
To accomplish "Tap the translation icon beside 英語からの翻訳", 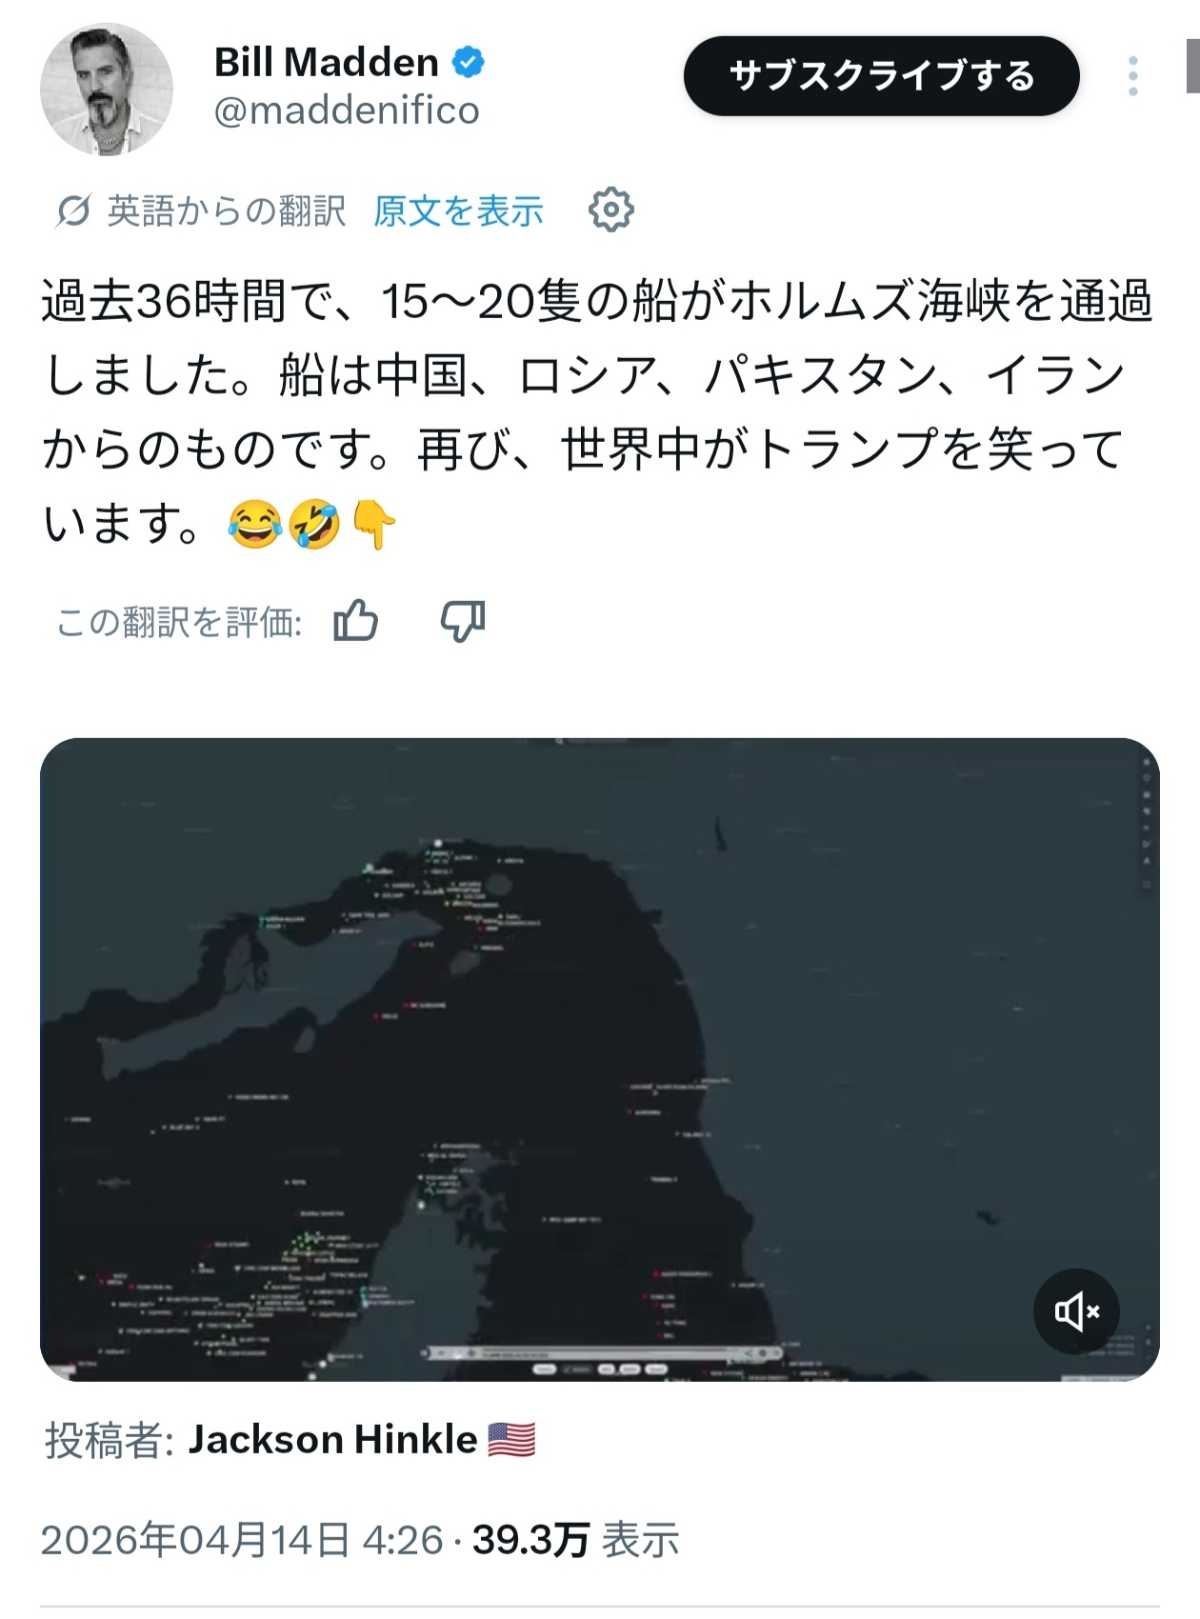I will pos(73,211).
